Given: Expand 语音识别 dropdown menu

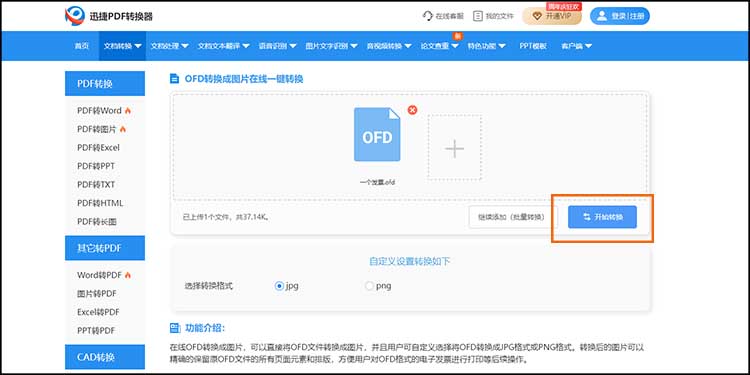Looking at the screenshot, I should coord(277,46).
